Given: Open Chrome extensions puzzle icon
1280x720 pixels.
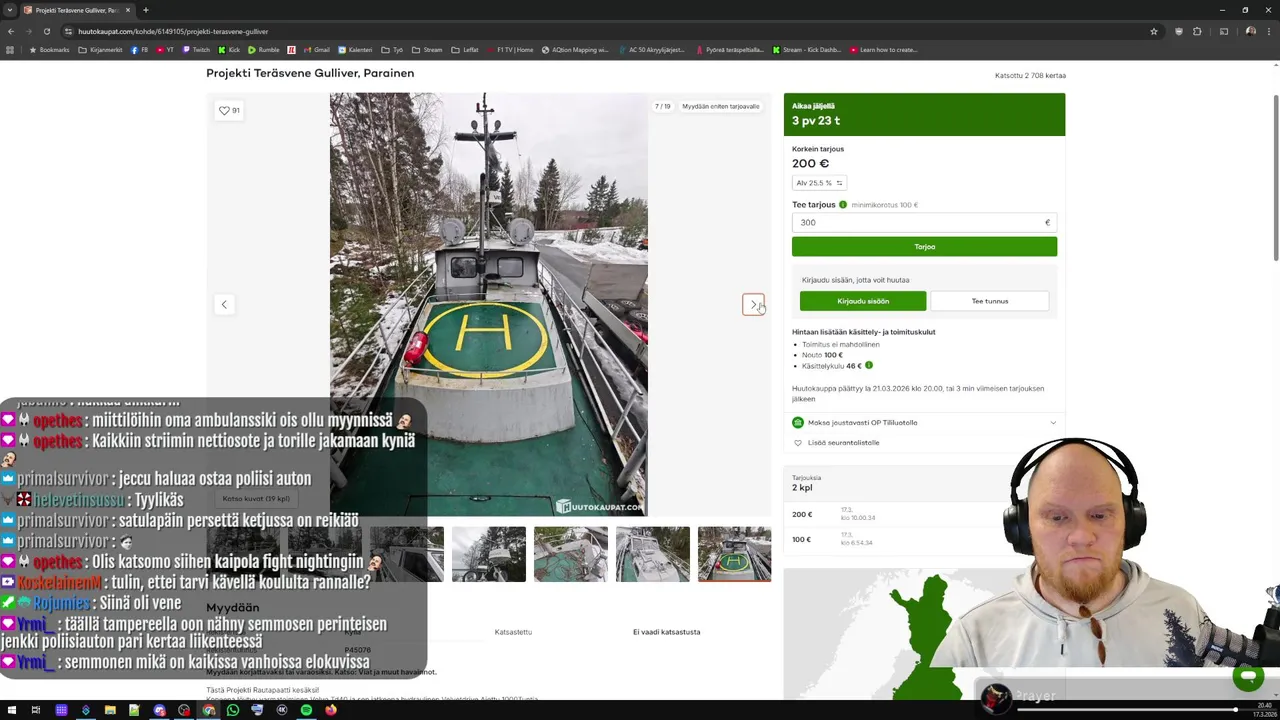Looking at the screenshot, I should point(1197,31).
